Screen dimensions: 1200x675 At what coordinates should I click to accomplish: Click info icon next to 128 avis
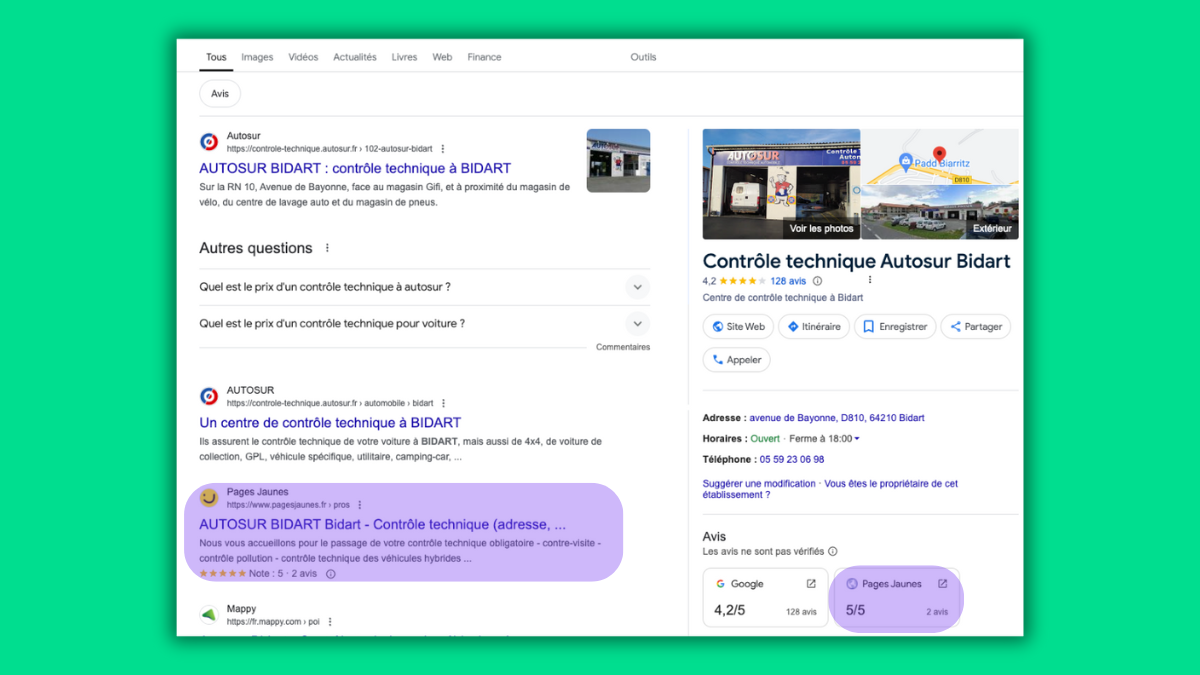(x=817, y=281)
